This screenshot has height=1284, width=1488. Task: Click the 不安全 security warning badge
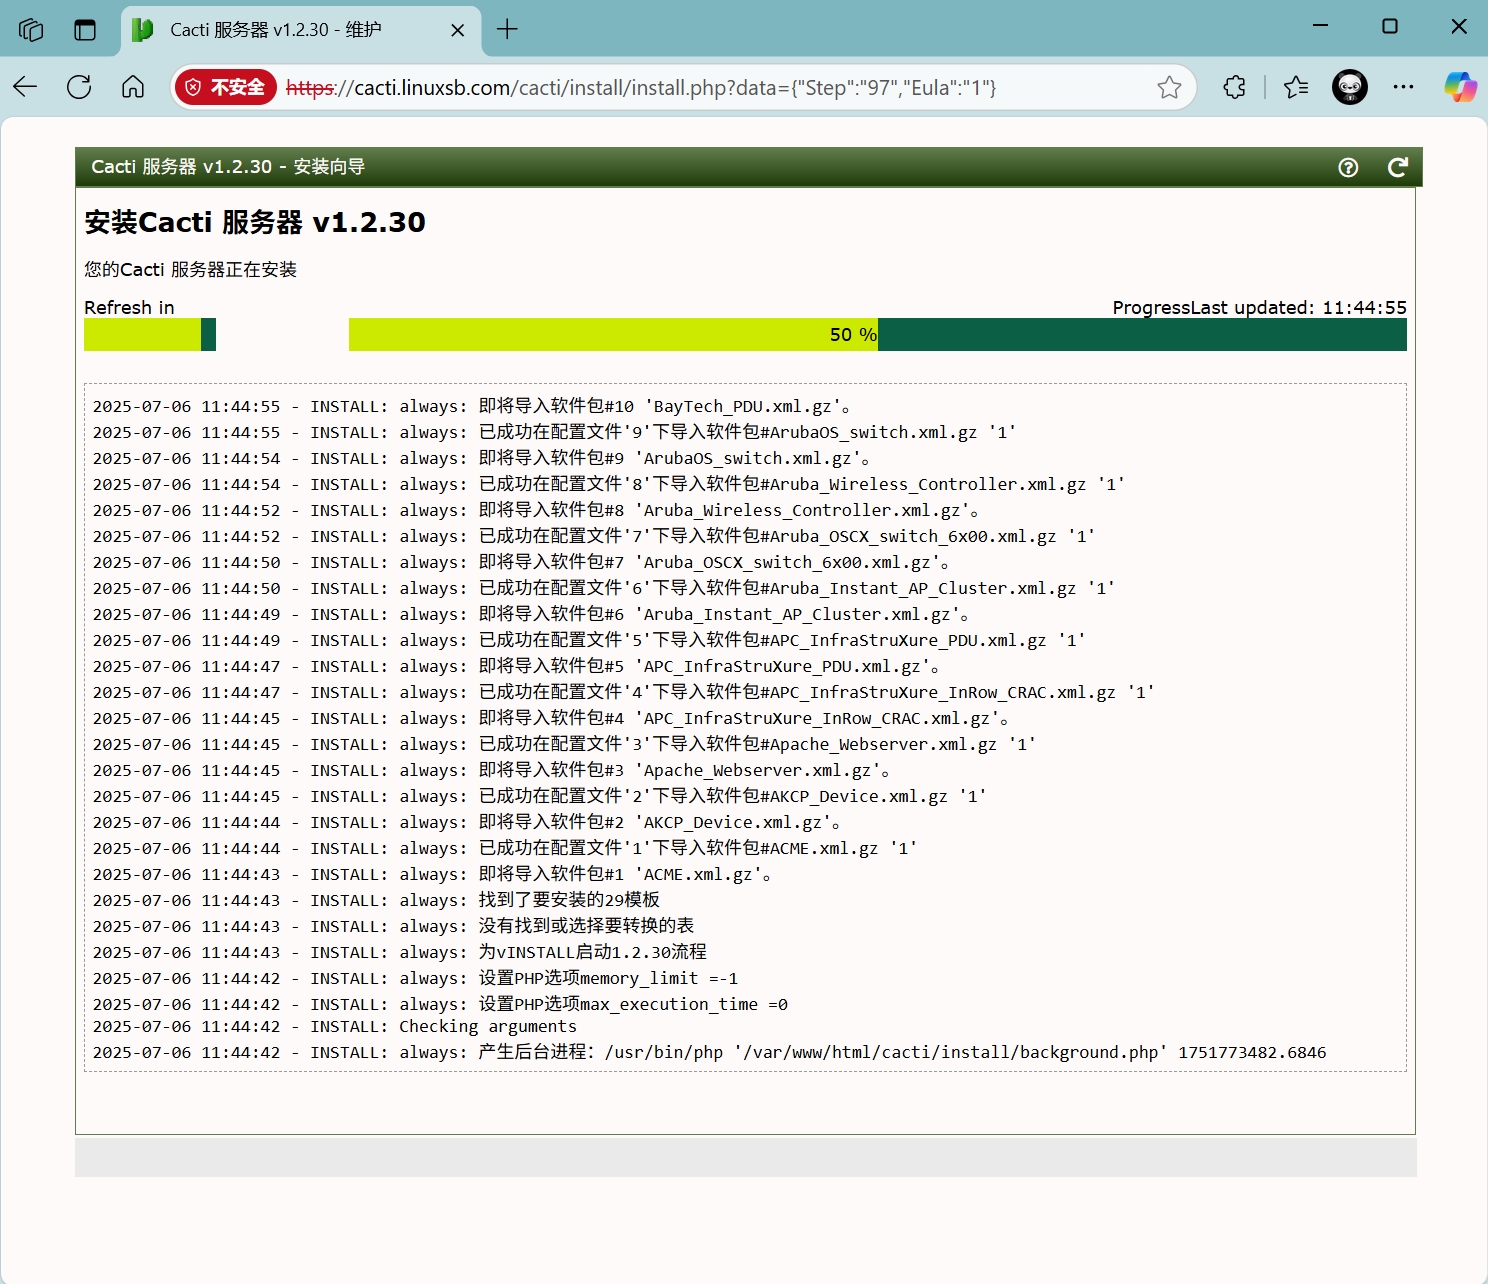click(x=226, y=87)
